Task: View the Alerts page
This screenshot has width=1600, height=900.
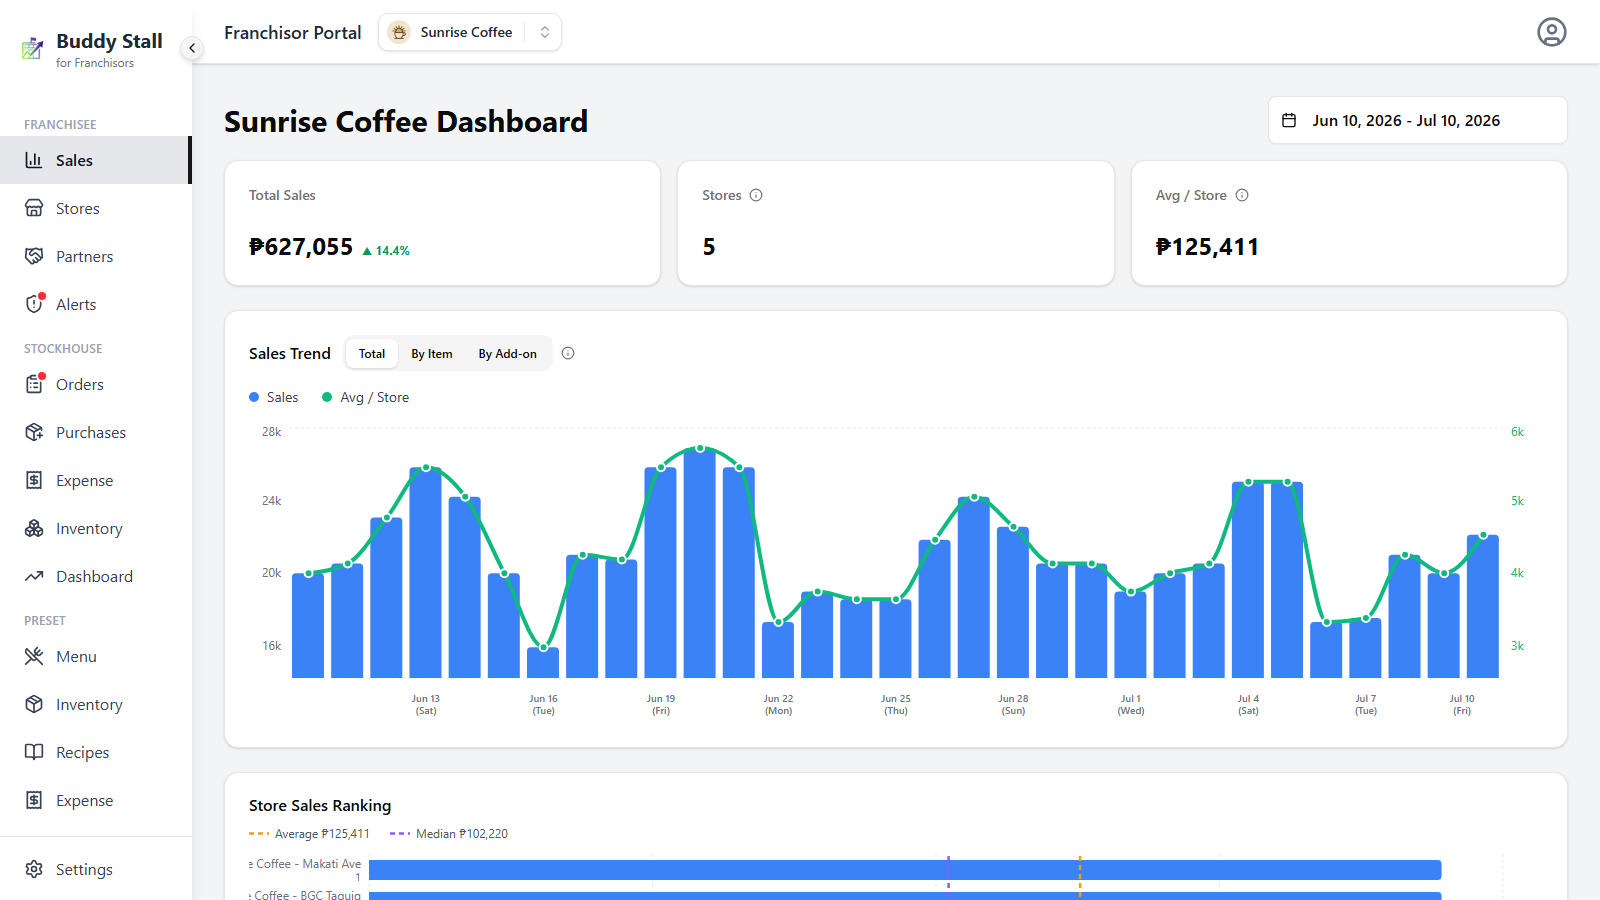Action: click(x=95, y=304)
